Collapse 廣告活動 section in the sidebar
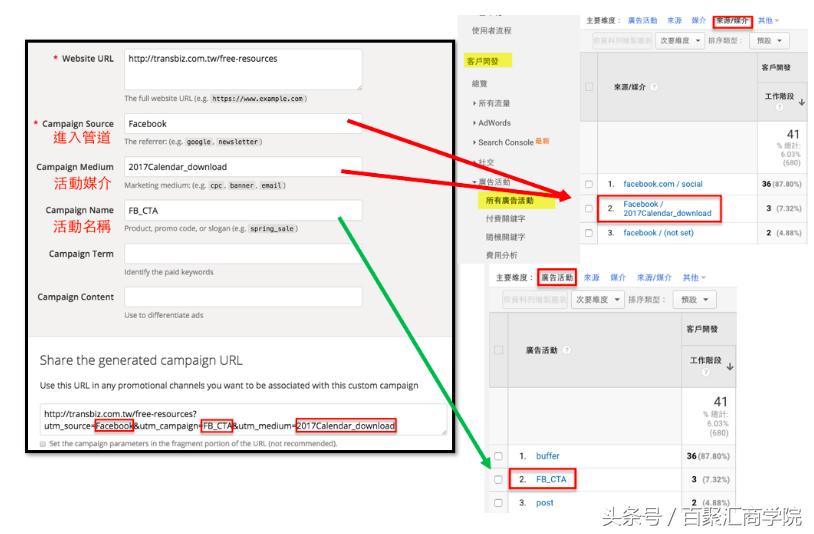Viewport: 814px width, 534px height. pos(491,182)
